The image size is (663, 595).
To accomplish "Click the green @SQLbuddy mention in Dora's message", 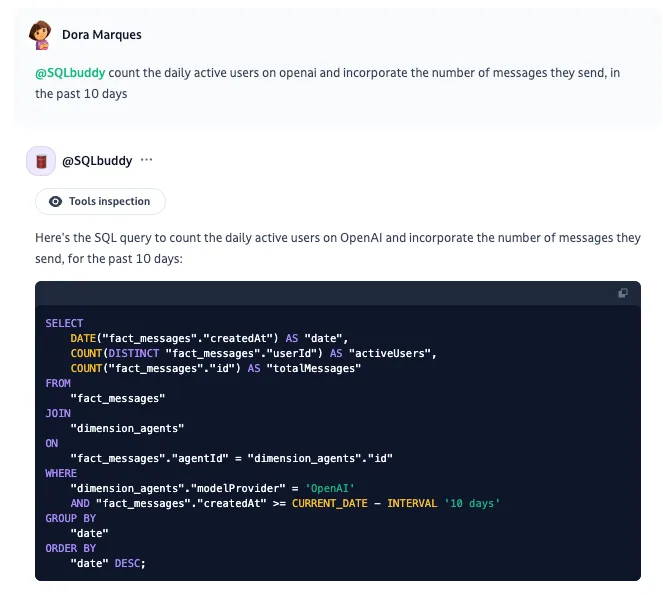I will [70, 73].
